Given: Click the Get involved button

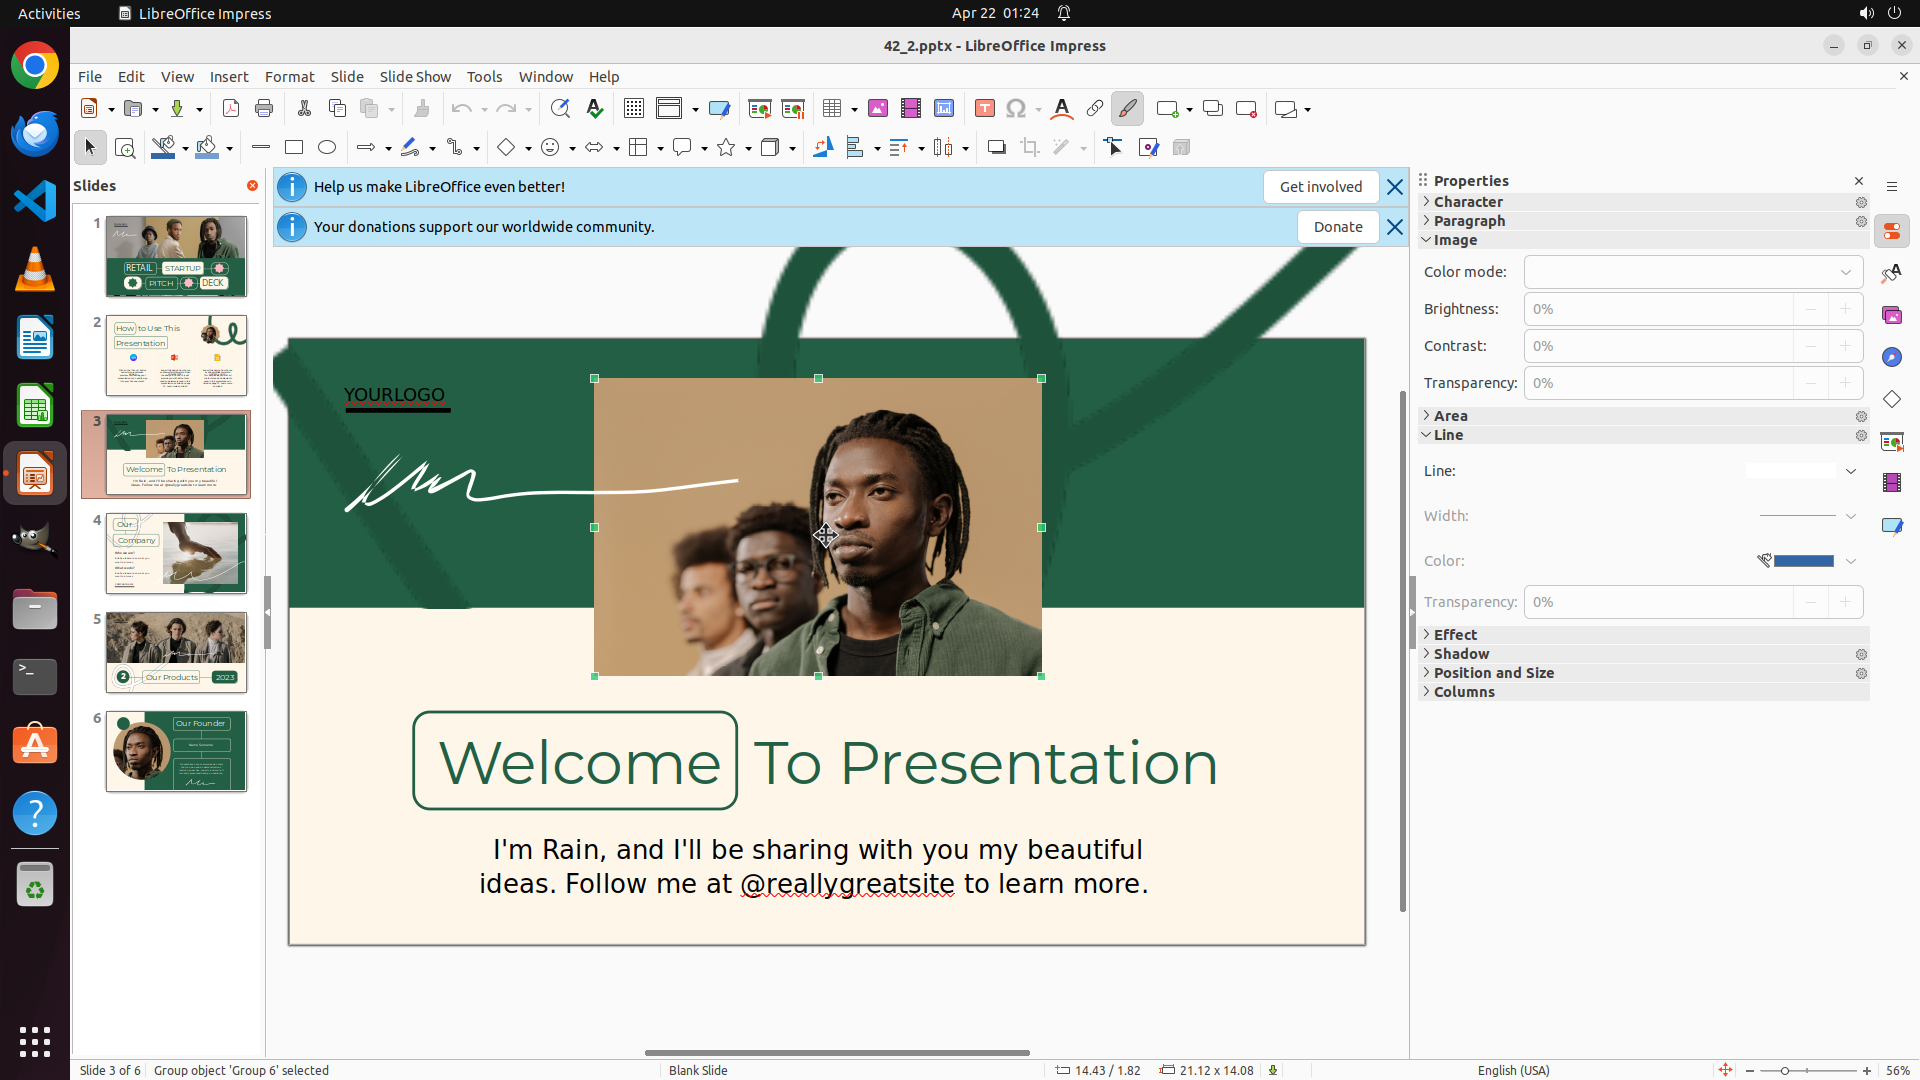Looking at the screenshot, I should point(1320,187).
